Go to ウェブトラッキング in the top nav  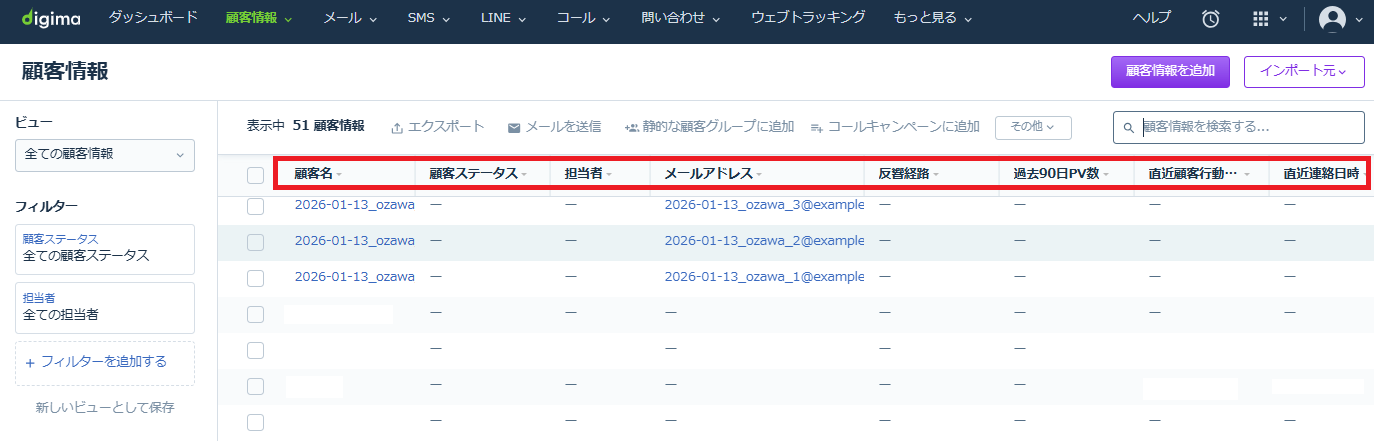pyautogui.click(x=808, y=18)
